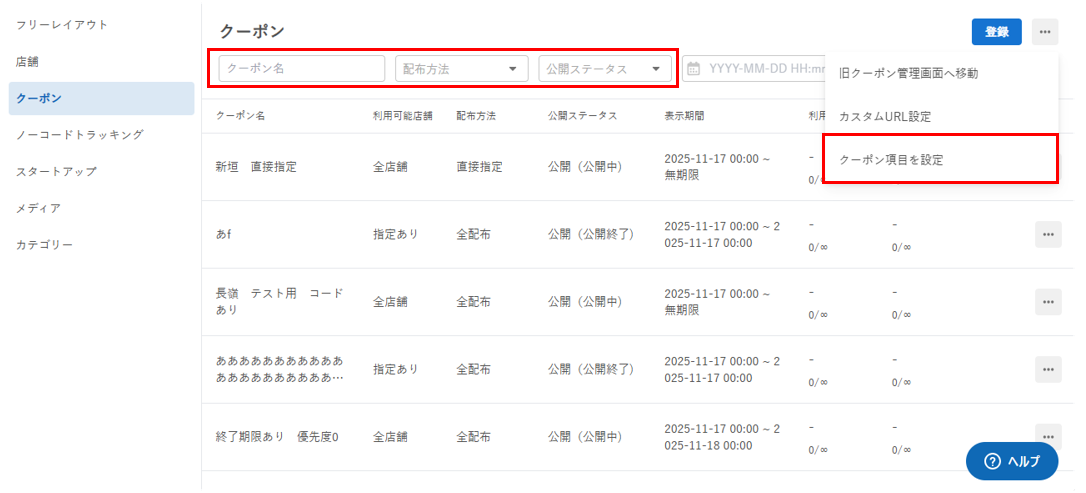Viewport: 1086px width, 493px height.
Task: Click the クーポン page heading
Action: tap(252, 31)
